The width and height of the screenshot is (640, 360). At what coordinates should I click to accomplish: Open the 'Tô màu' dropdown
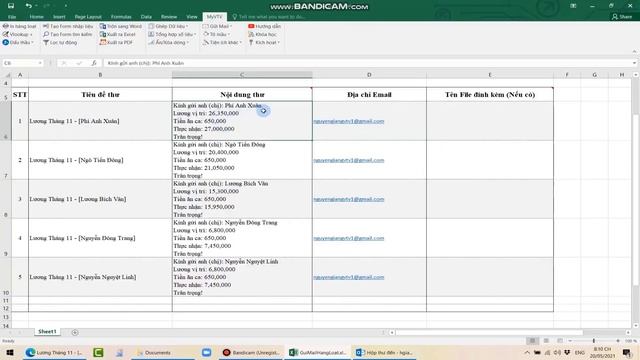(216, 34)
